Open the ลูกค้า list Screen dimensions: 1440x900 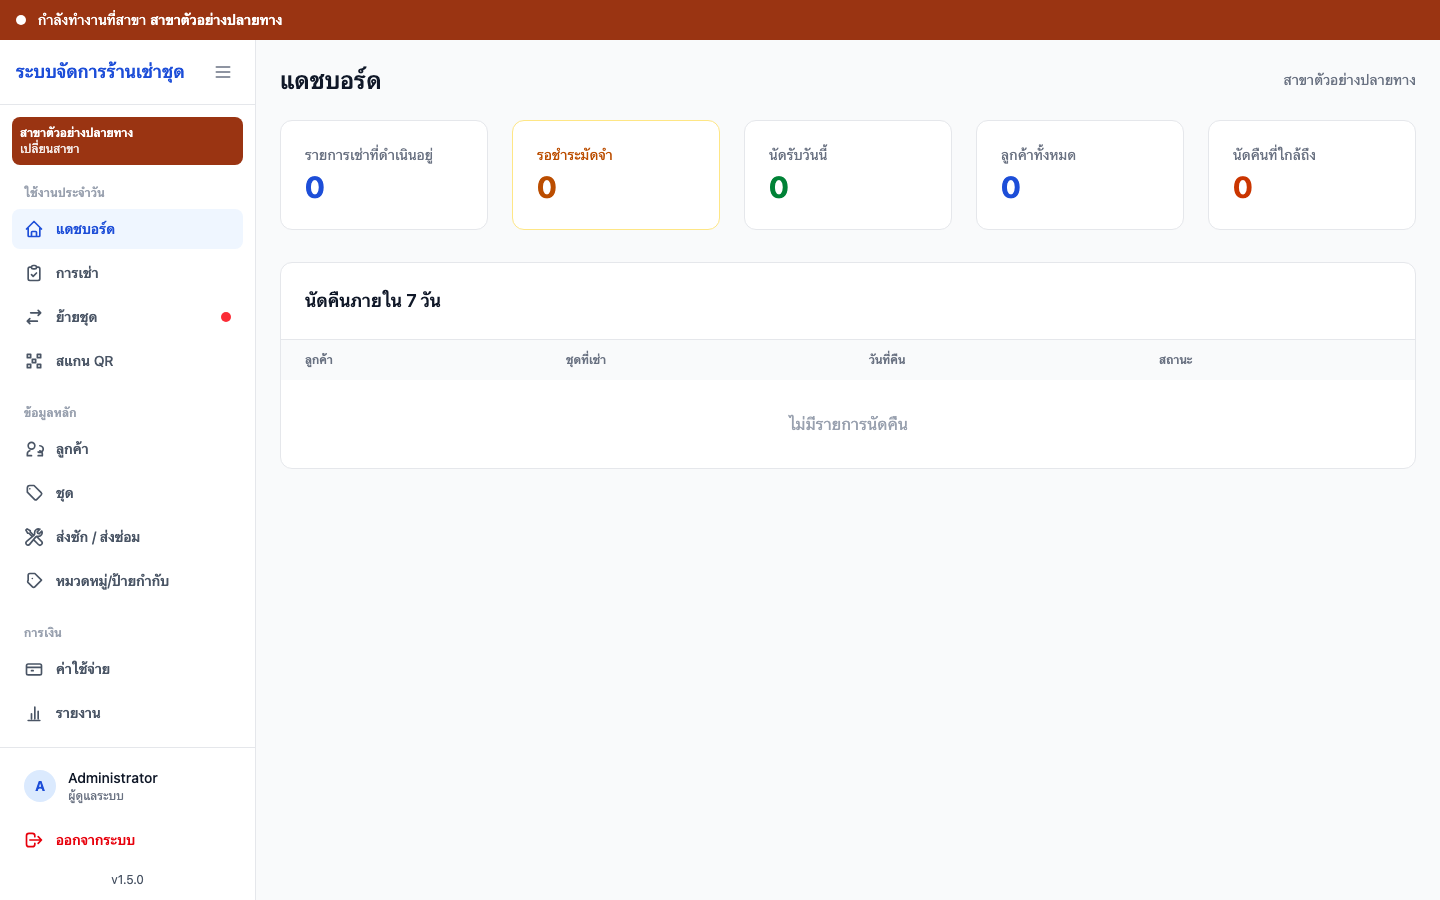(x=127, y=449)
